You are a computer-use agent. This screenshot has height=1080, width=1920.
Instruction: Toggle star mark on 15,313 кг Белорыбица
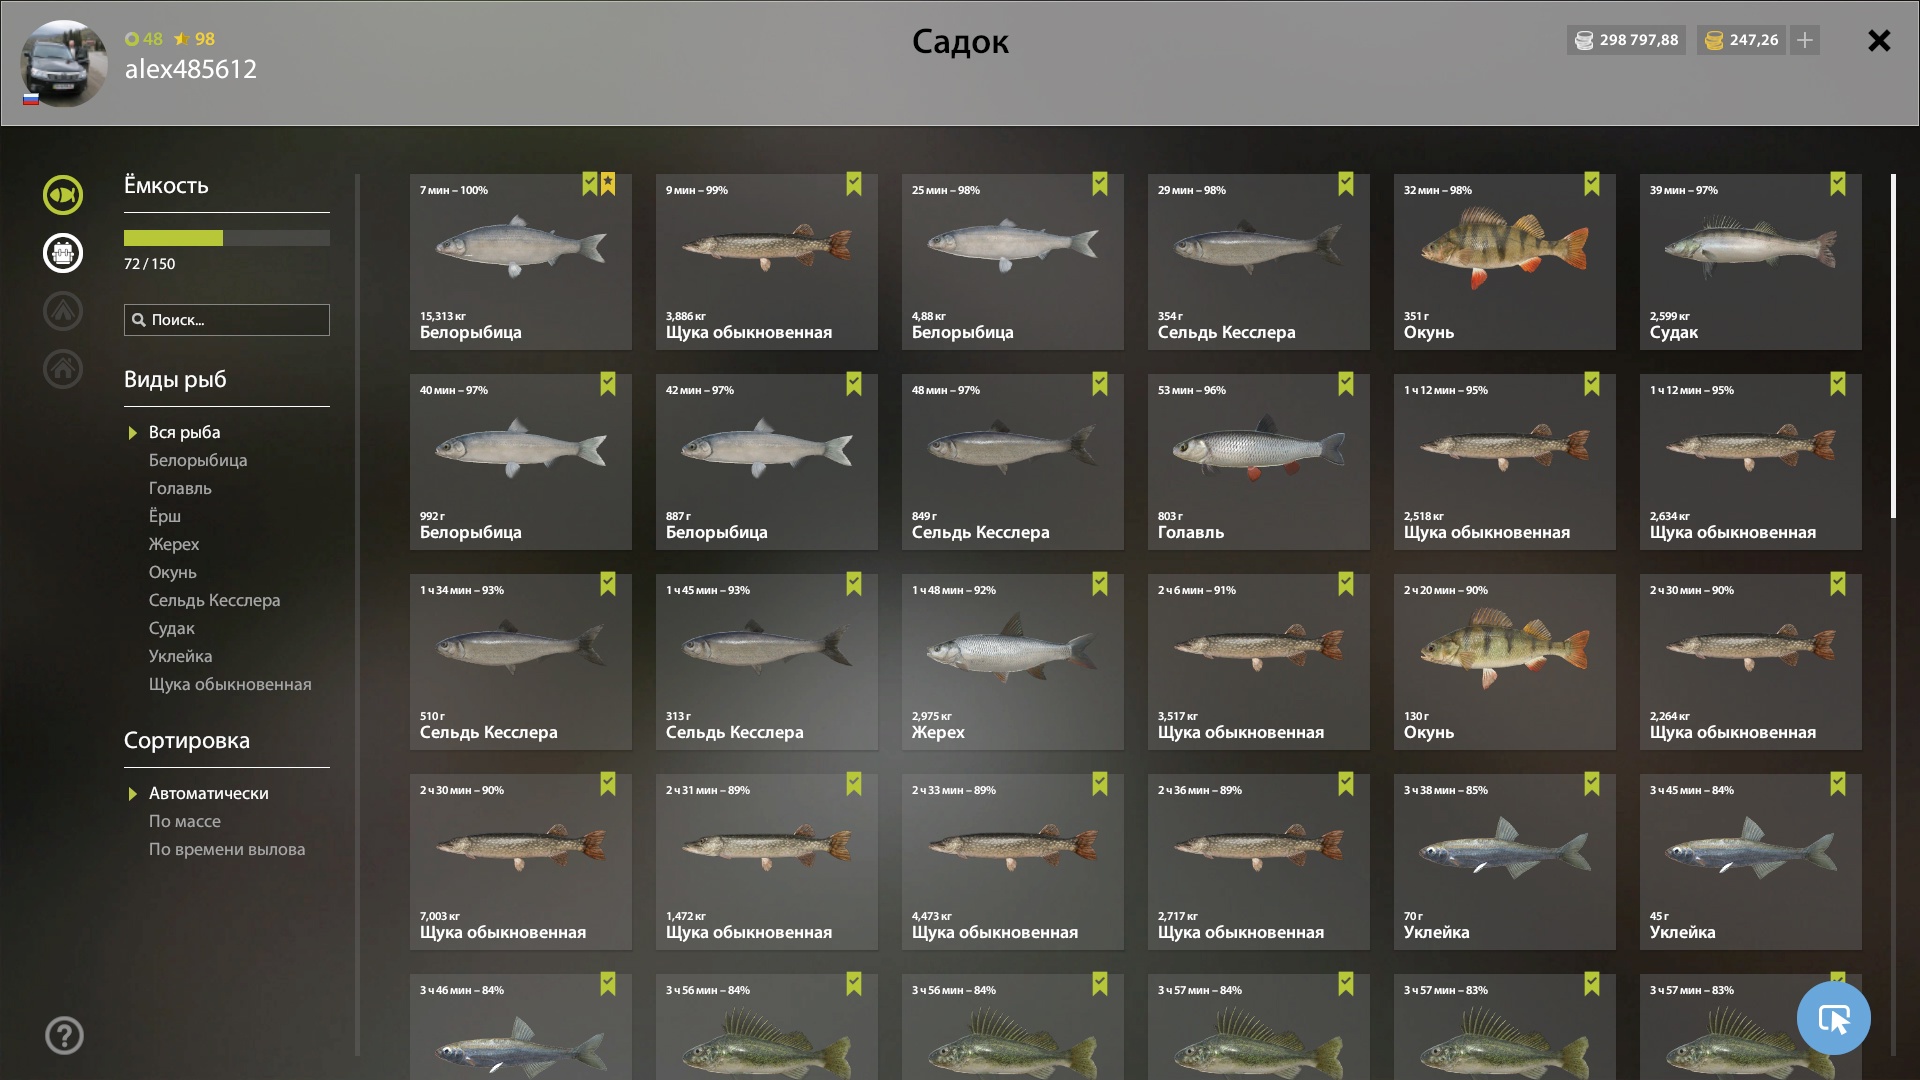608,184
